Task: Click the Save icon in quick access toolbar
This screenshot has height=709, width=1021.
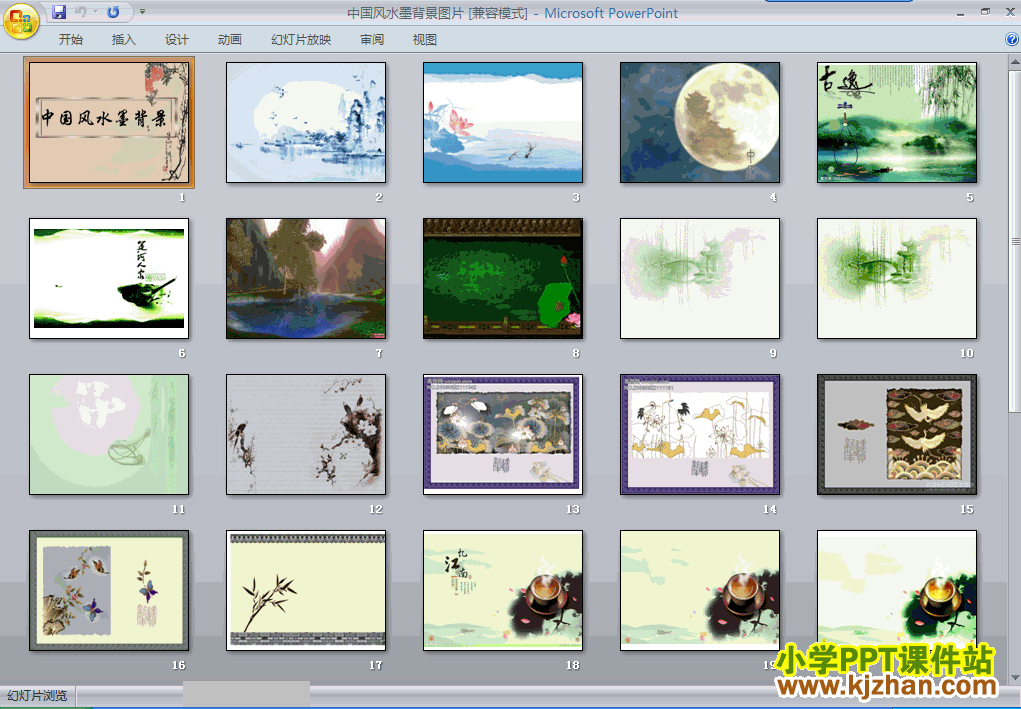Action: tap(59, 12)
